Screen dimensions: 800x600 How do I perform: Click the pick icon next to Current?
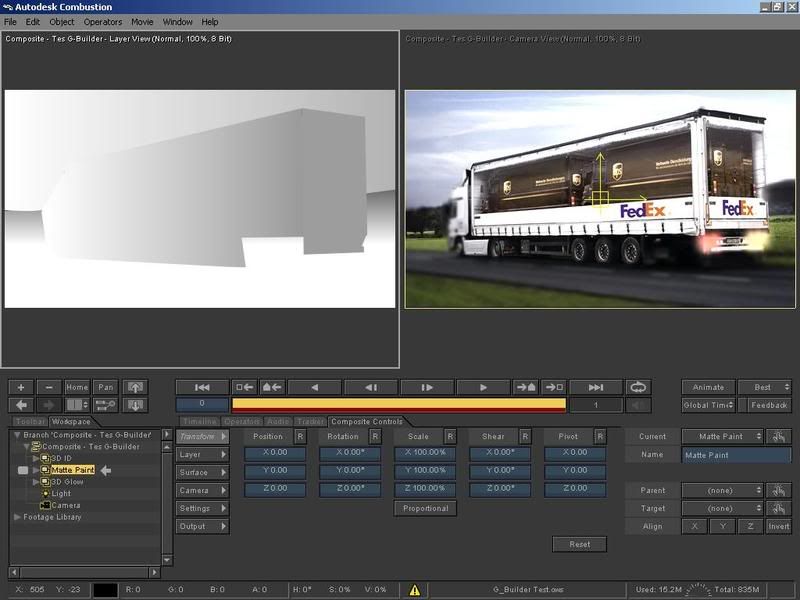pyautogui.click(x=779, y=436)
